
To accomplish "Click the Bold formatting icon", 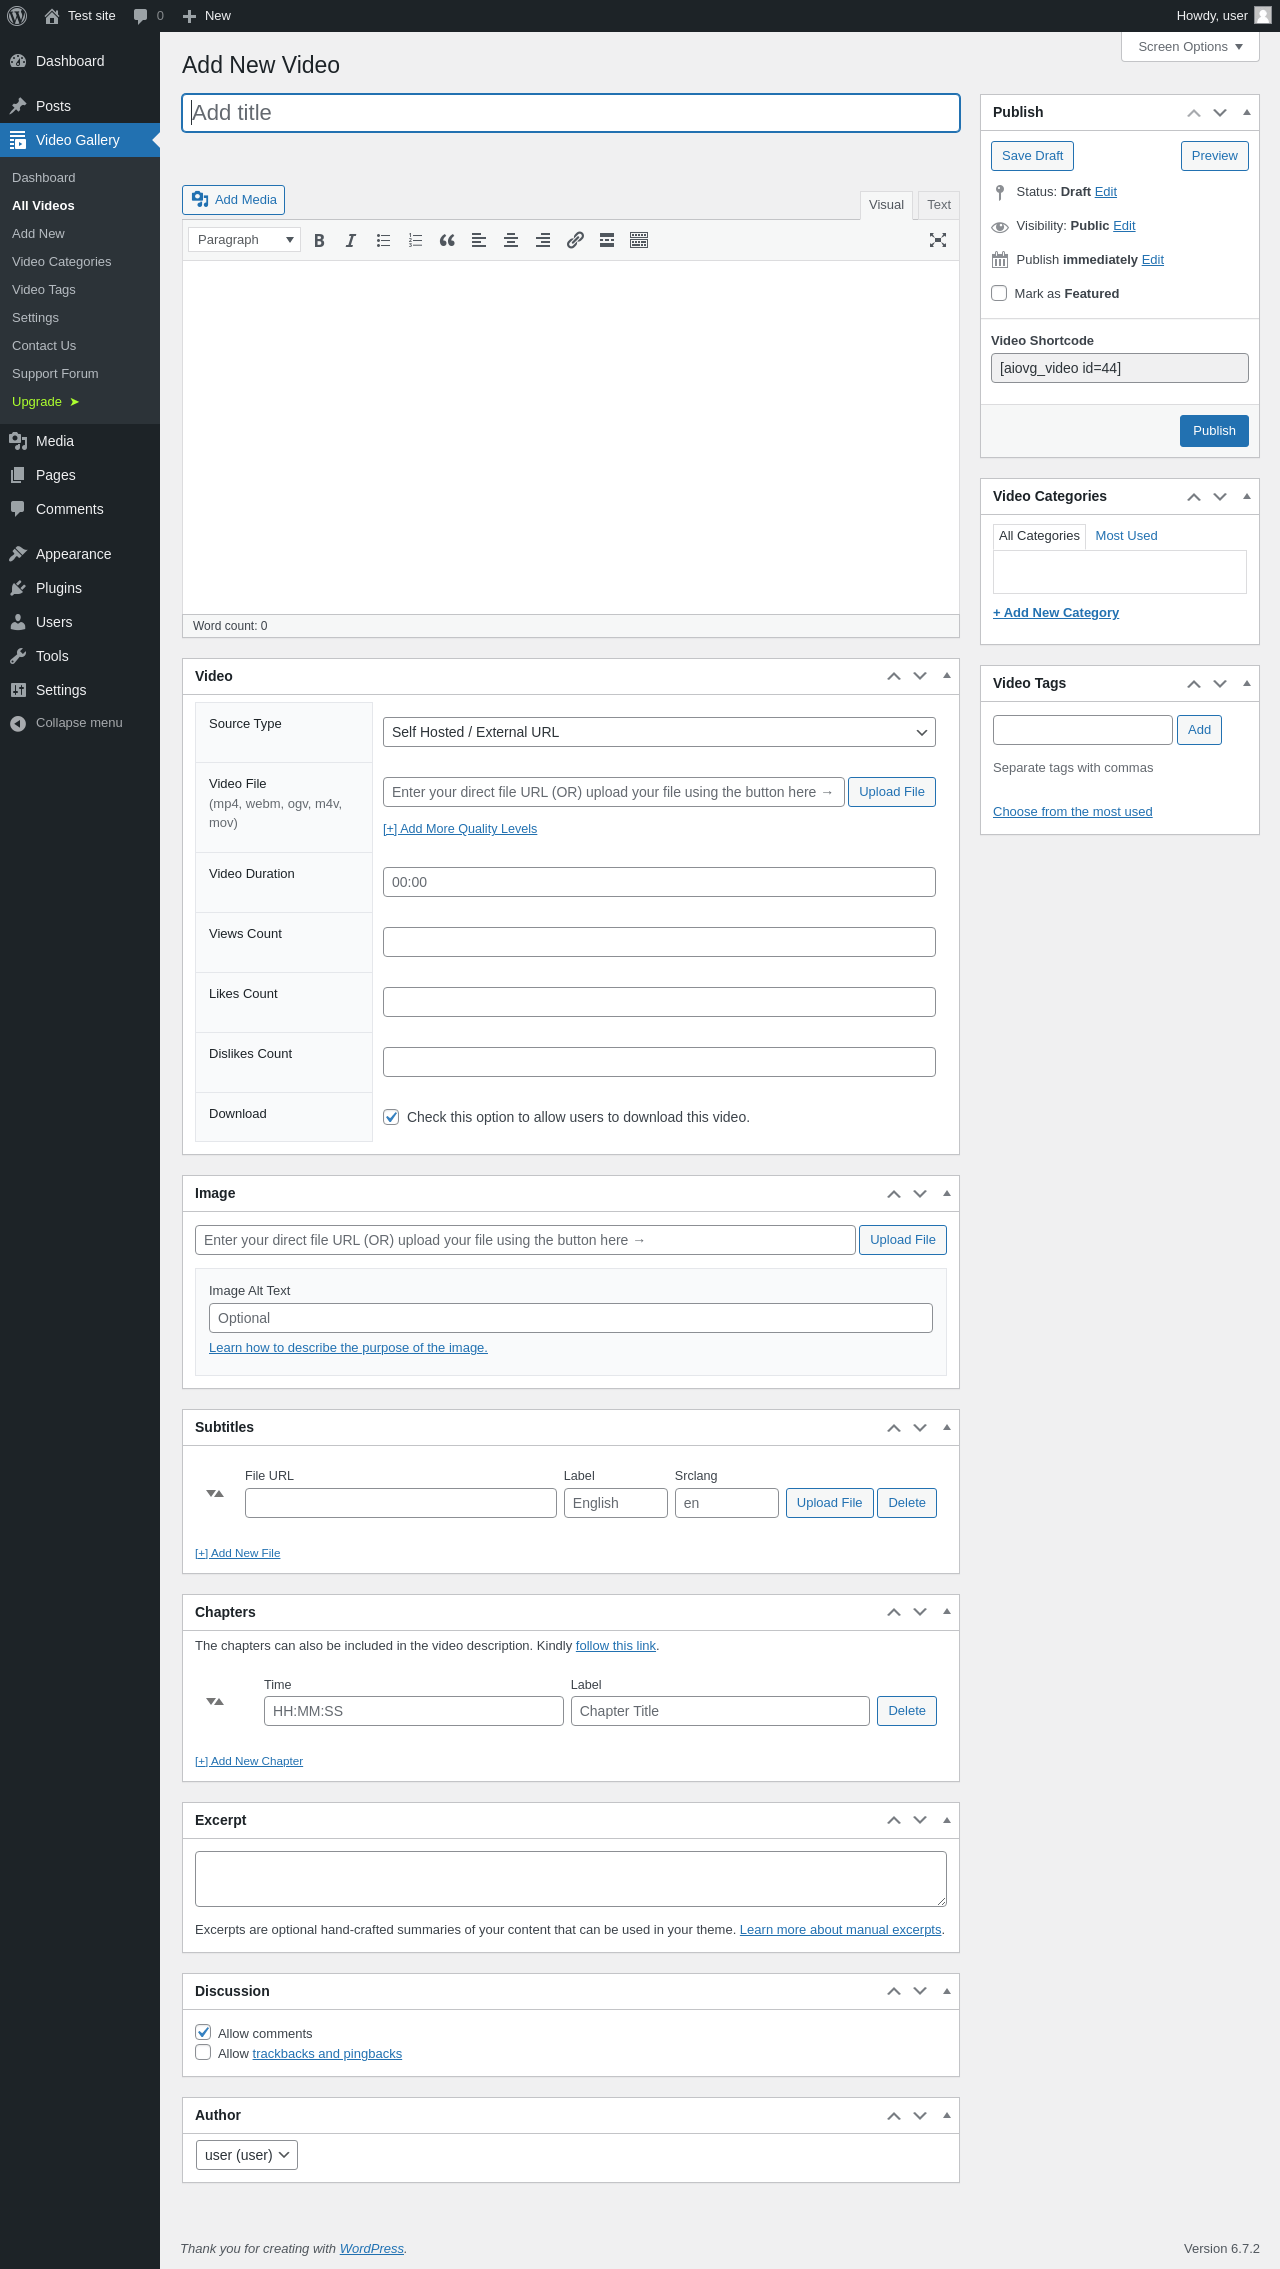I will pos(319,240).
